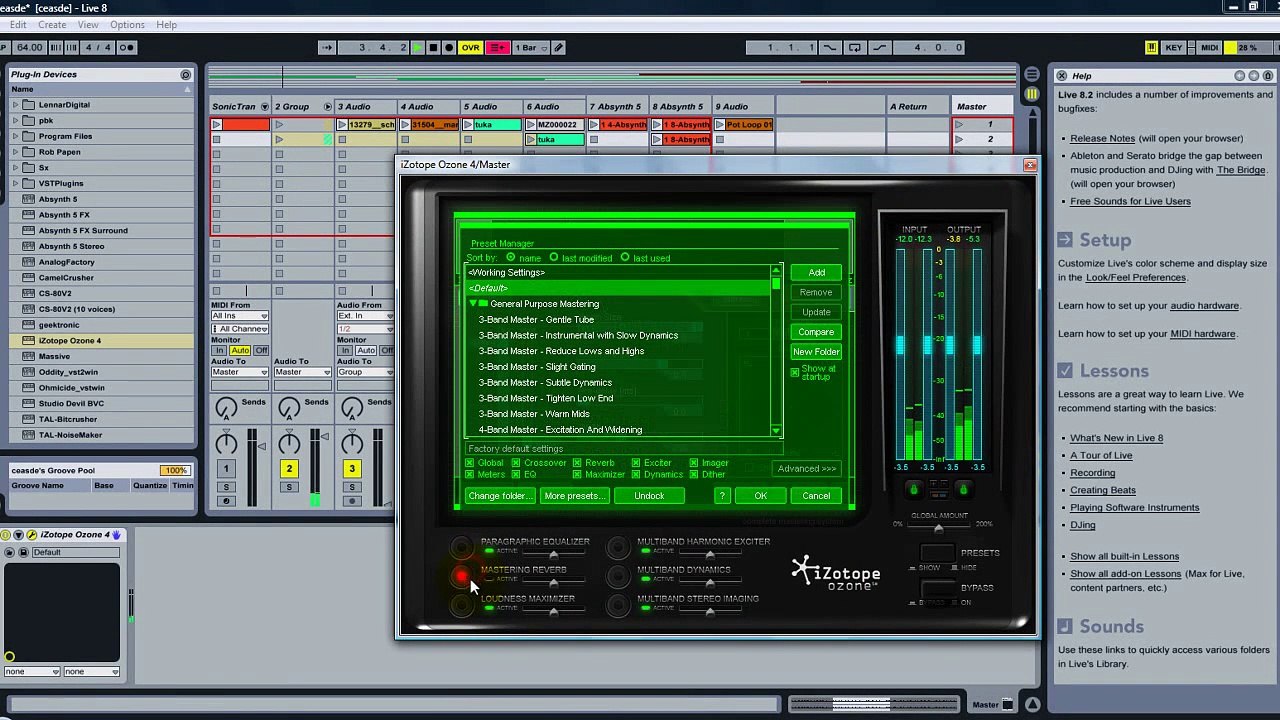1280x720 pixels.
Task: Toggle the computer MIDI keyboard icon
Action: [x=1151, y=47]
